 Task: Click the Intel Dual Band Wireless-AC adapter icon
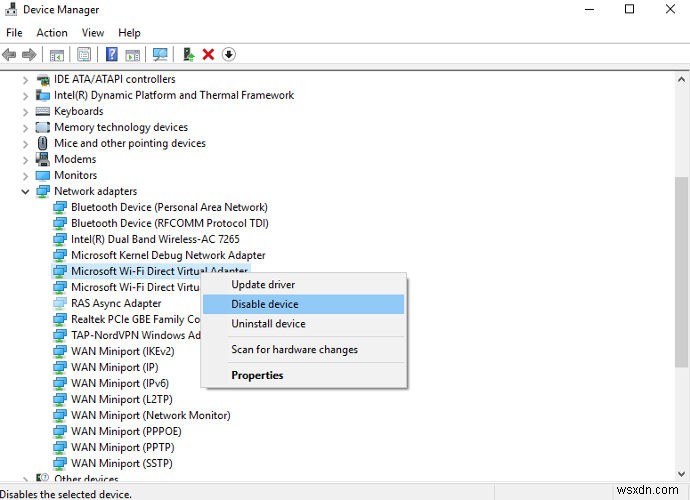click(x=60, y=239)
